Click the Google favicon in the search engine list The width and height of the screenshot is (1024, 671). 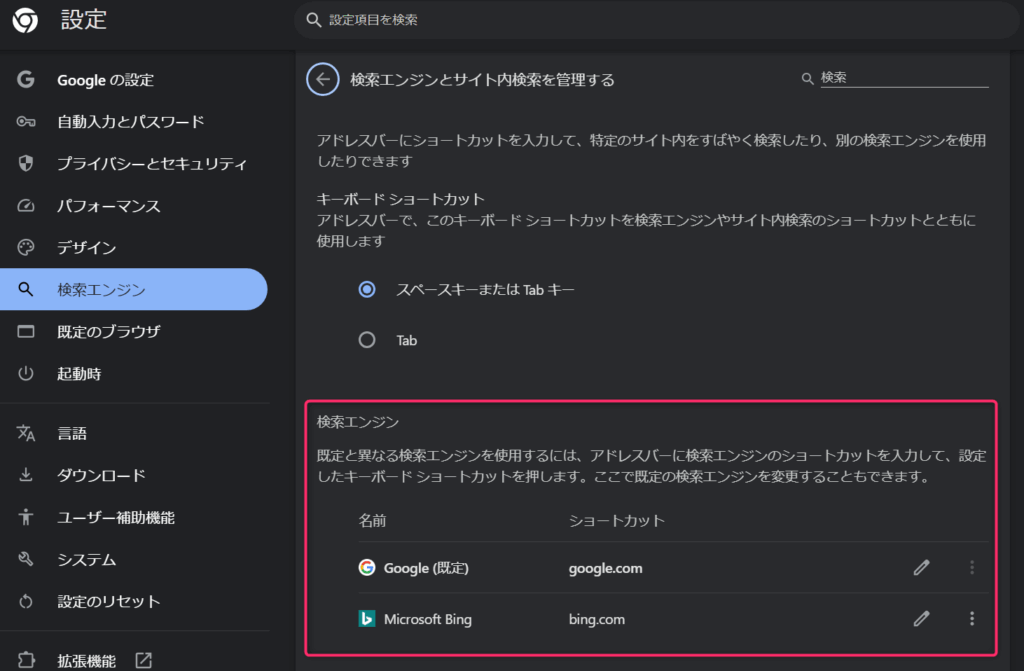367,568
